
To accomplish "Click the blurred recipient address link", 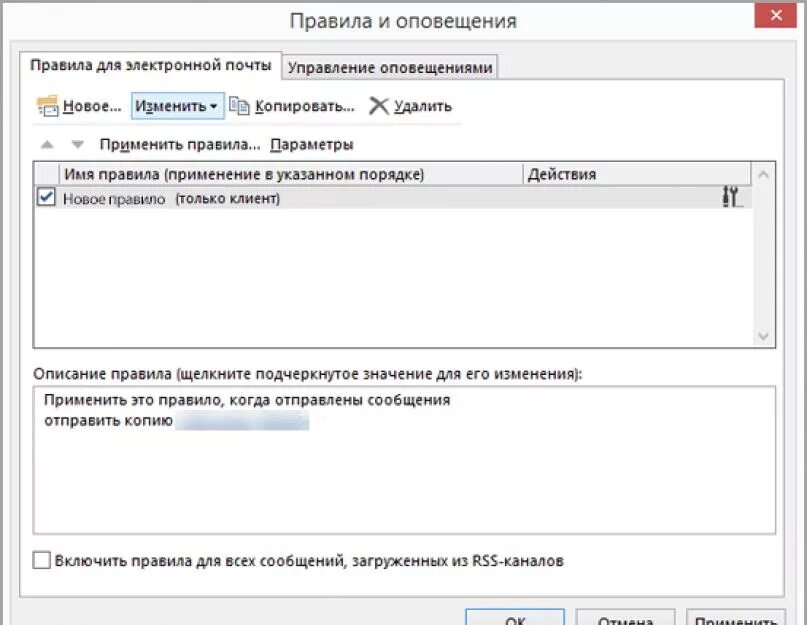I will [242, 421].
